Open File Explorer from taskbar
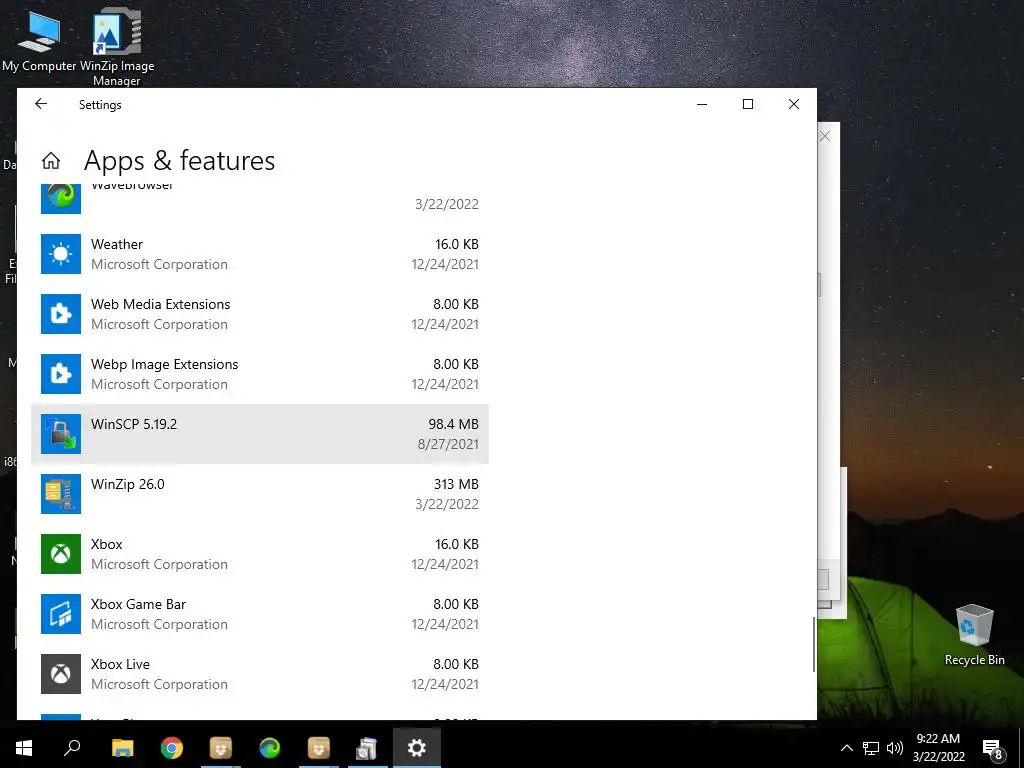 (x=122, y=747)
